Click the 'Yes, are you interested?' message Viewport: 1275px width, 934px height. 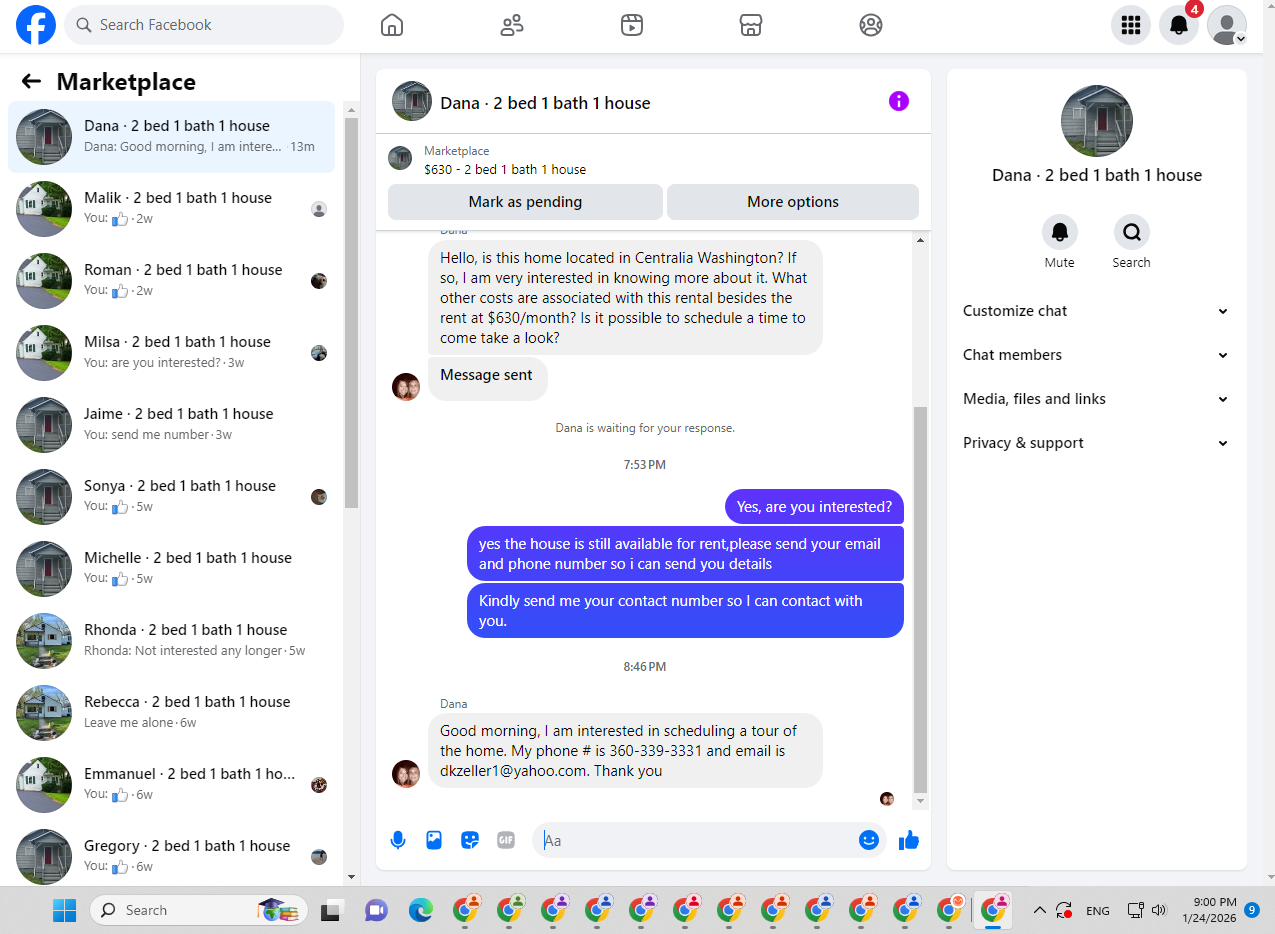click(x=814, y=507)
